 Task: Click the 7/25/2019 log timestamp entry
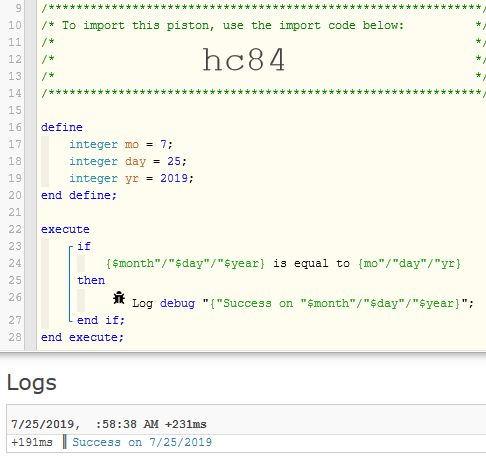coord(109,424)
